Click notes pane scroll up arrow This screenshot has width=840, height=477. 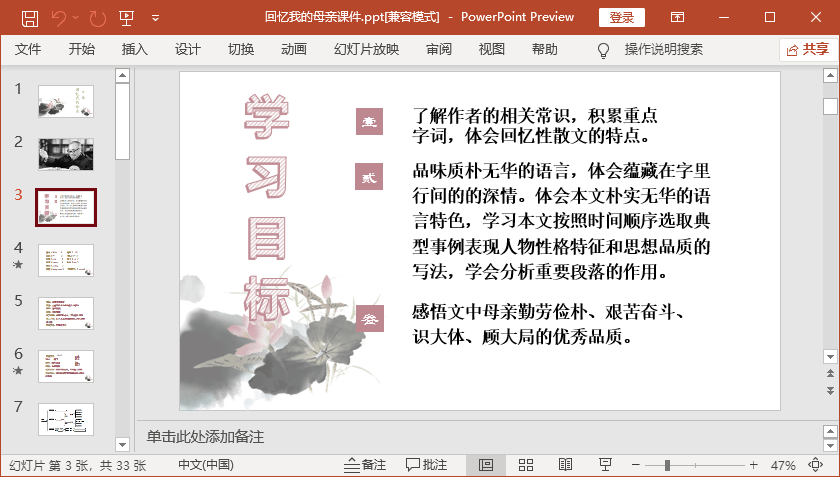click(x=830, y=431)
